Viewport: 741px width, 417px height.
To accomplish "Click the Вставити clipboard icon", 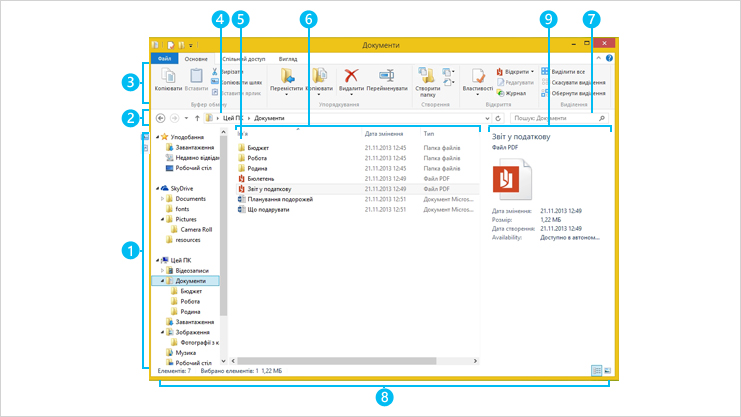I will point(196,76).
